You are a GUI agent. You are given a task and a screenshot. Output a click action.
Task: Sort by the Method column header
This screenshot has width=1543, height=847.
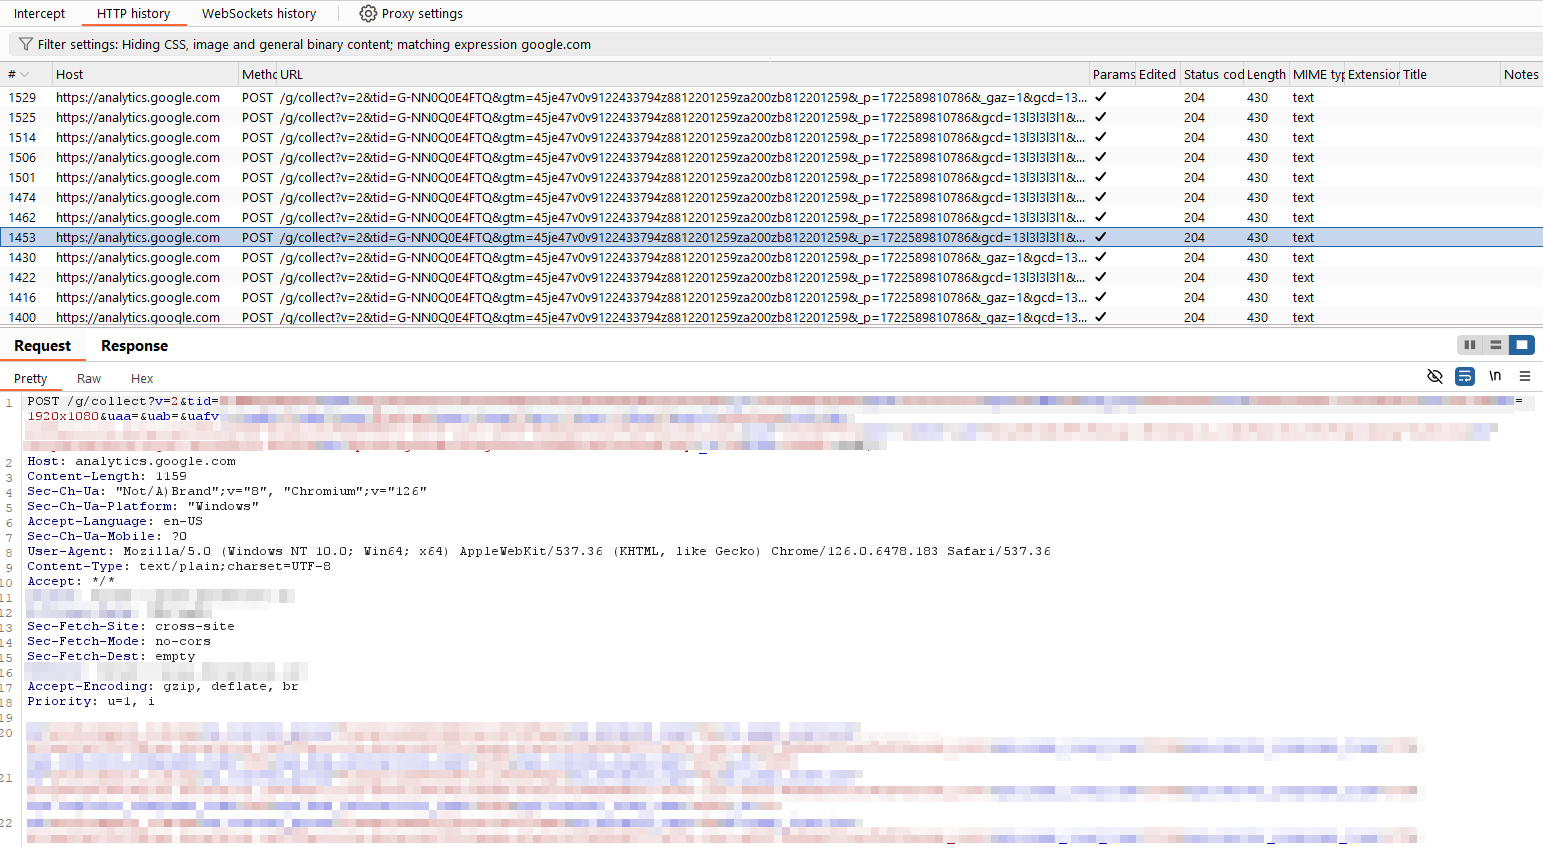pos(258,74)
